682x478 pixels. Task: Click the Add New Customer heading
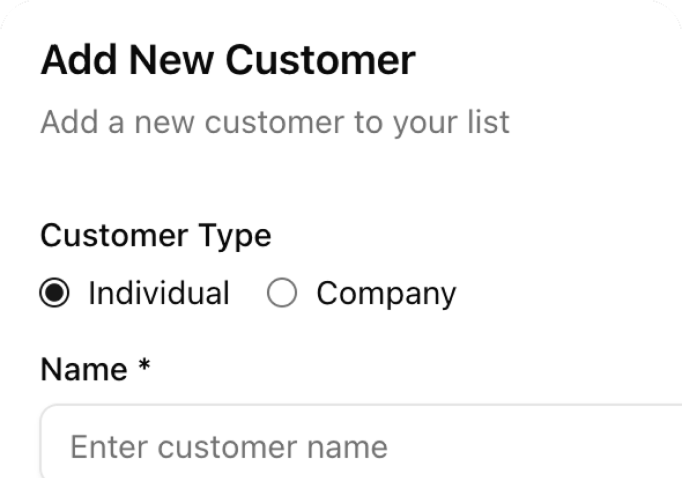[x=228, y=61]
